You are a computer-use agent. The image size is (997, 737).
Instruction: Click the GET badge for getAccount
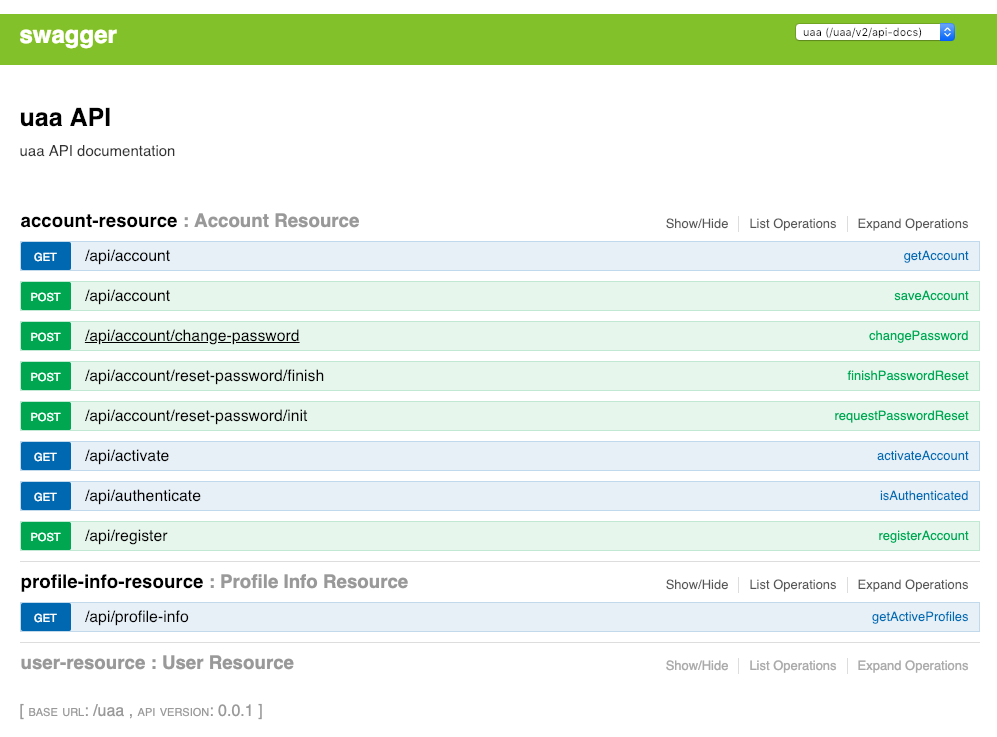pos(45,256)
